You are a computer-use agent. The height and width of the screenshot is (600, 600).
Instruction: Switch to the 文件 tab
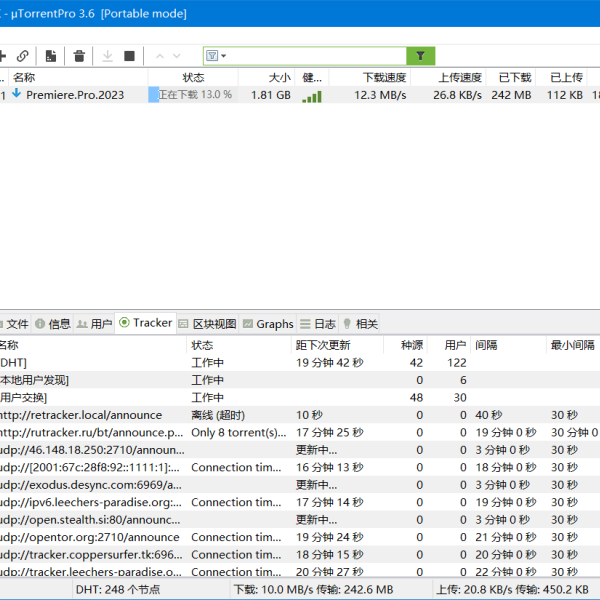[15, 324]
